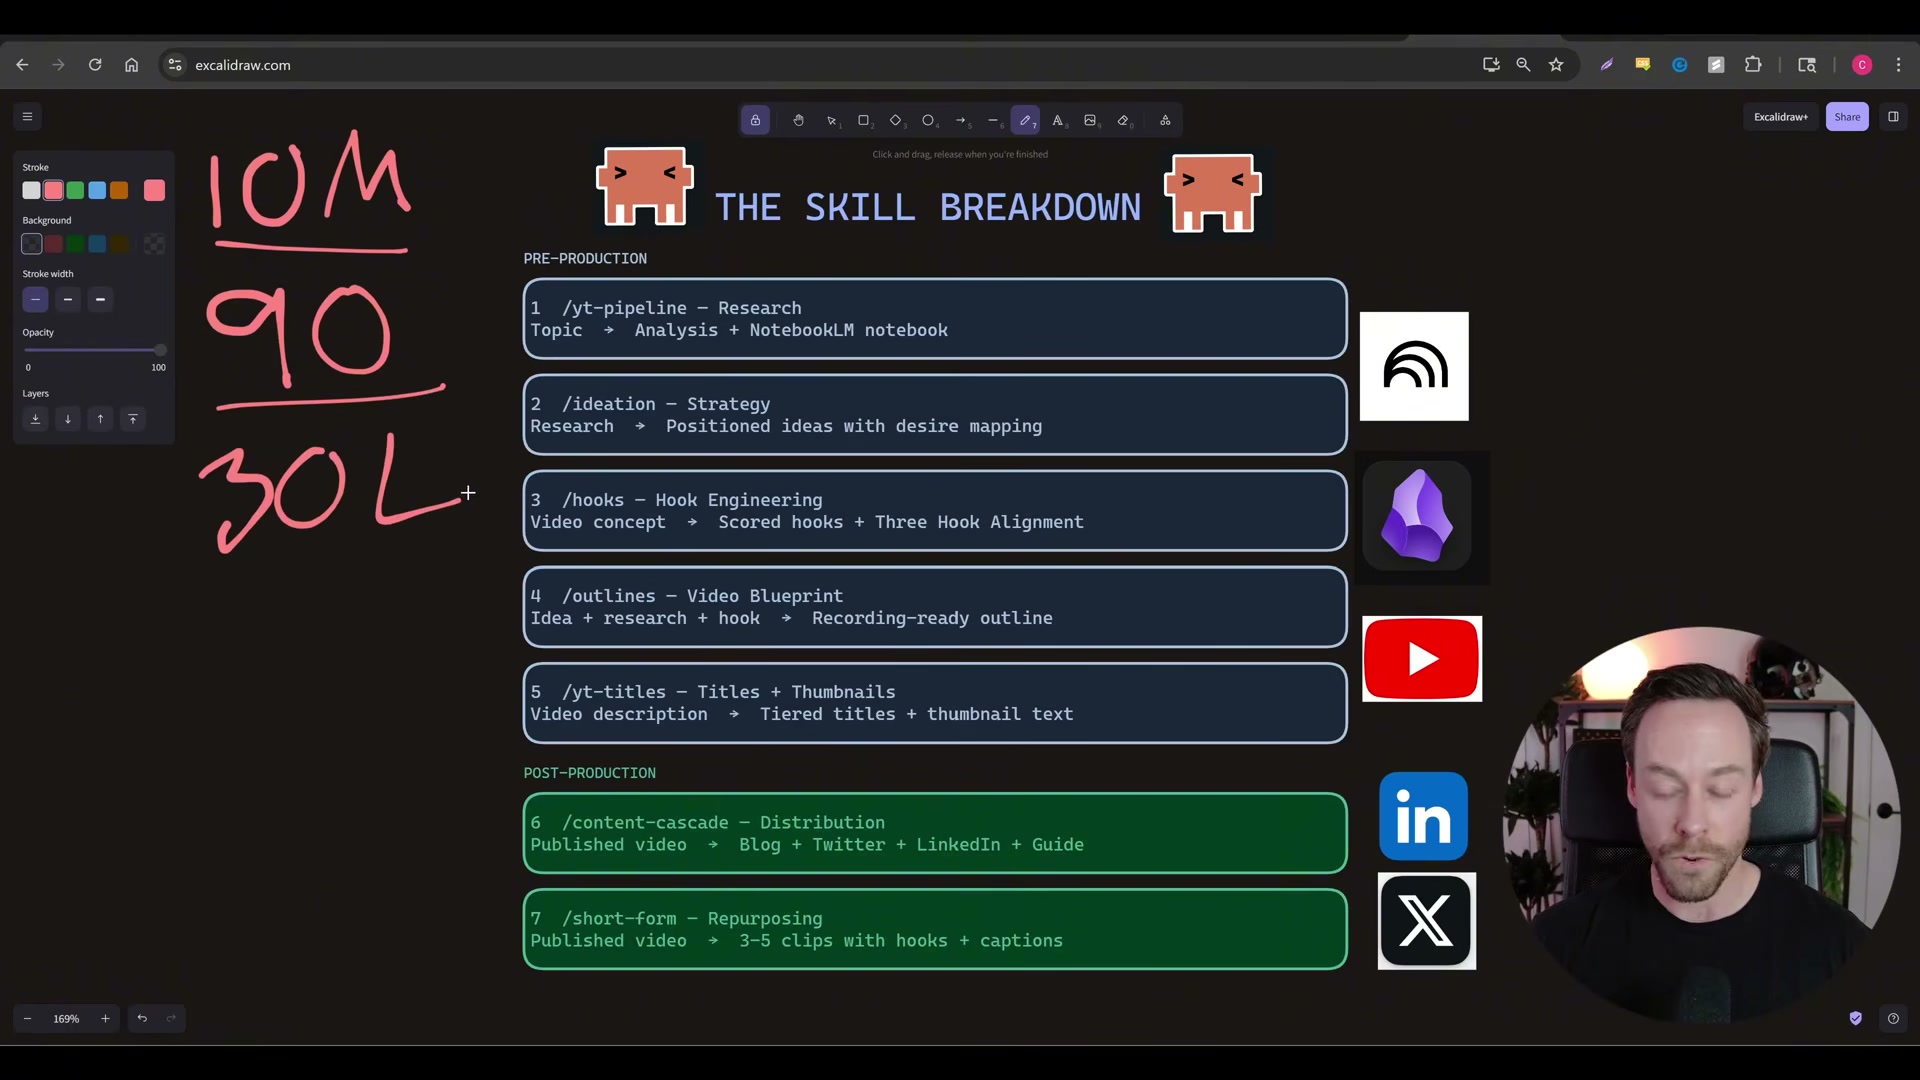Pick the green stroke color
This screenshot has height=1080, width=1920.
click(75, 190)
